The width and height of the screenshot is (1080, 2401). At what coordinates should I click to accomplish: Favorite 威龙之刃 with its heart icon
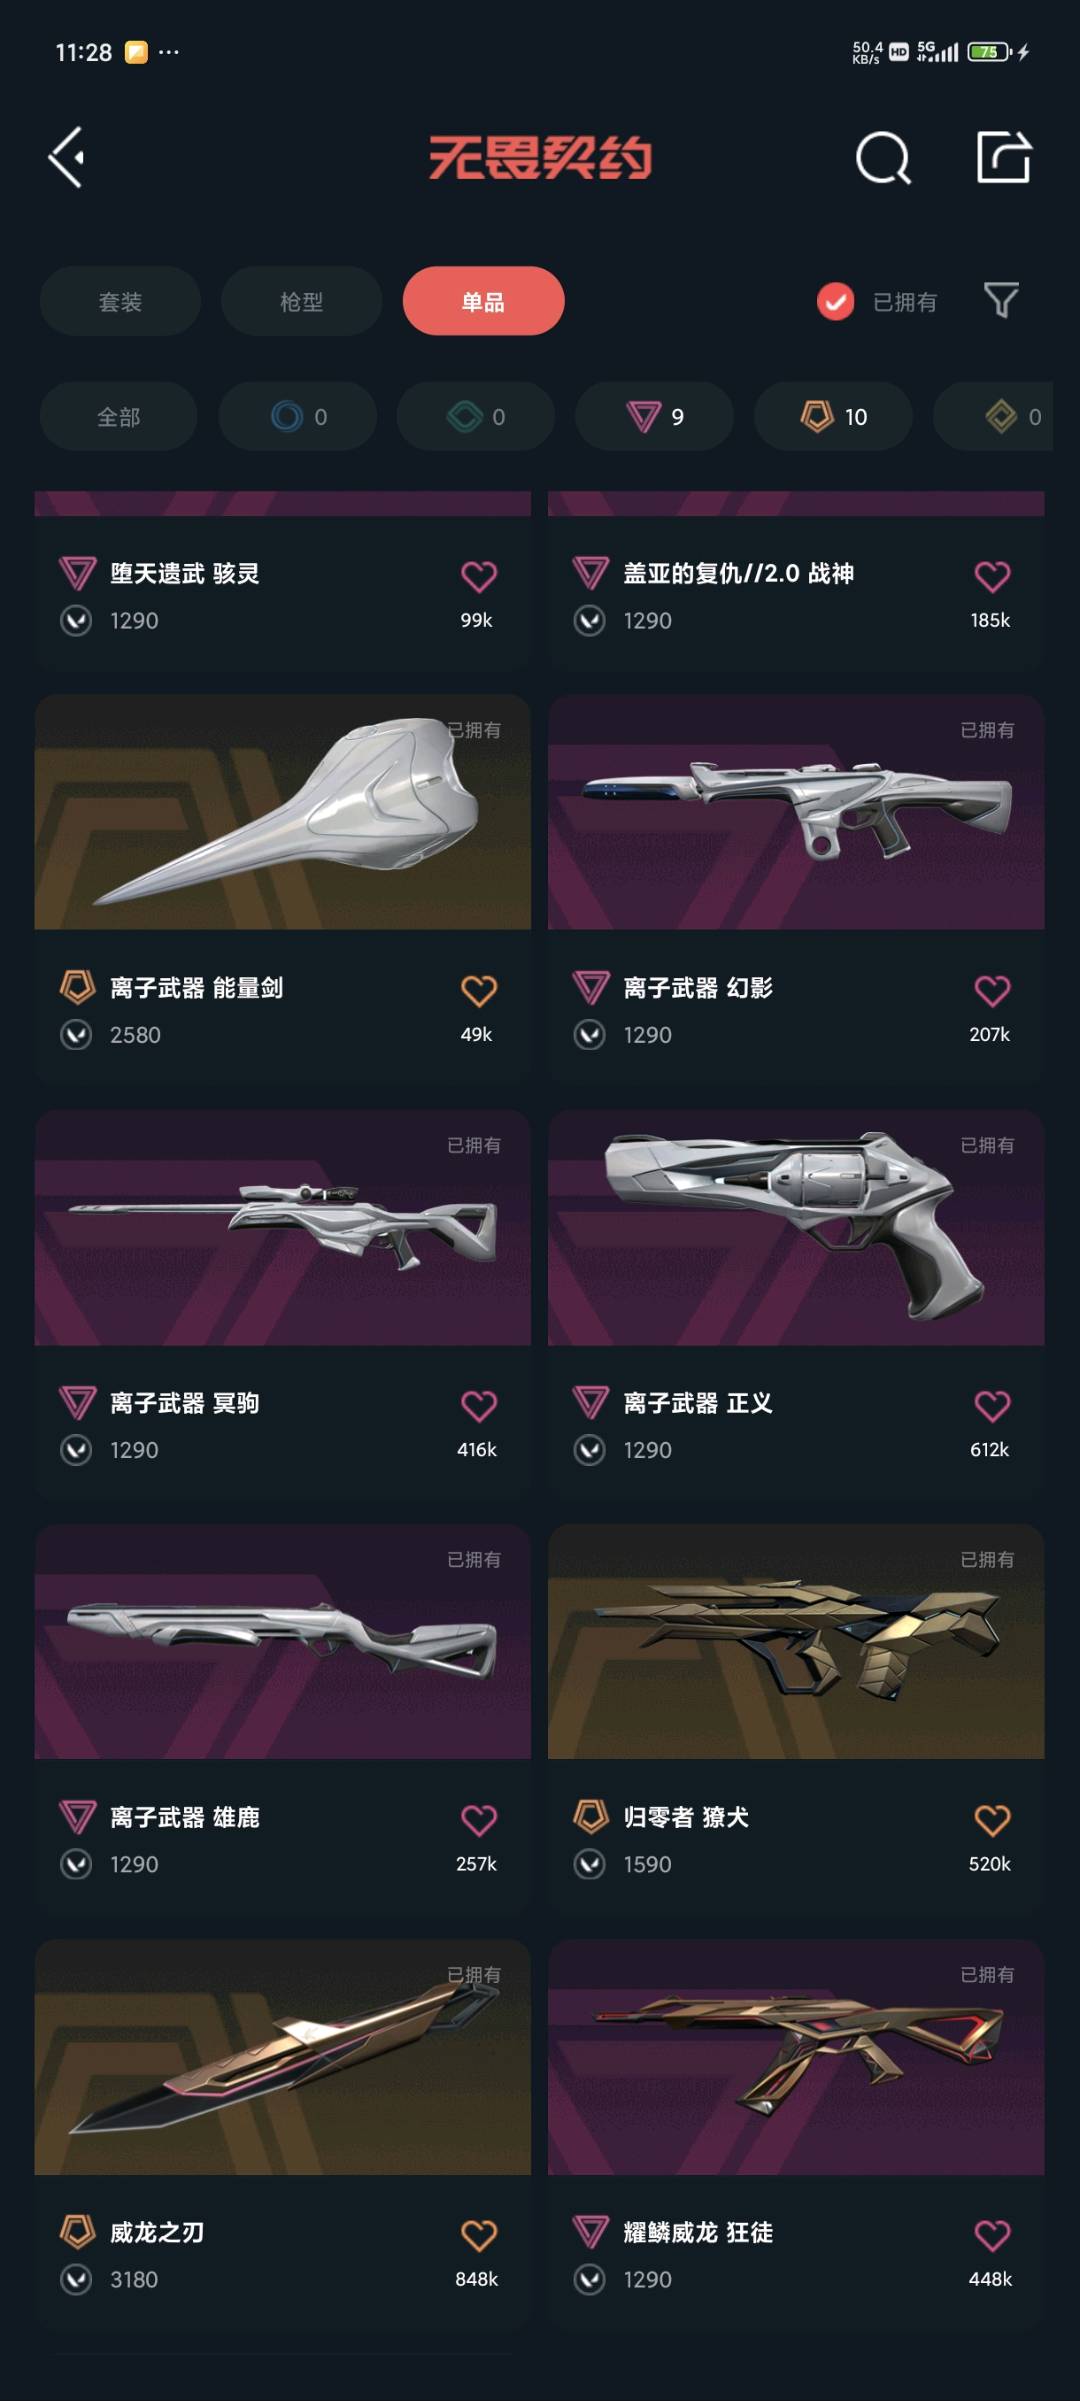[478, 2234]
